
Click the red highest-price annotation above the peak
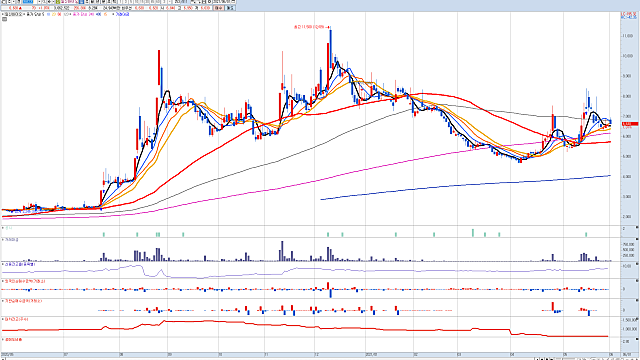point(312,27)
